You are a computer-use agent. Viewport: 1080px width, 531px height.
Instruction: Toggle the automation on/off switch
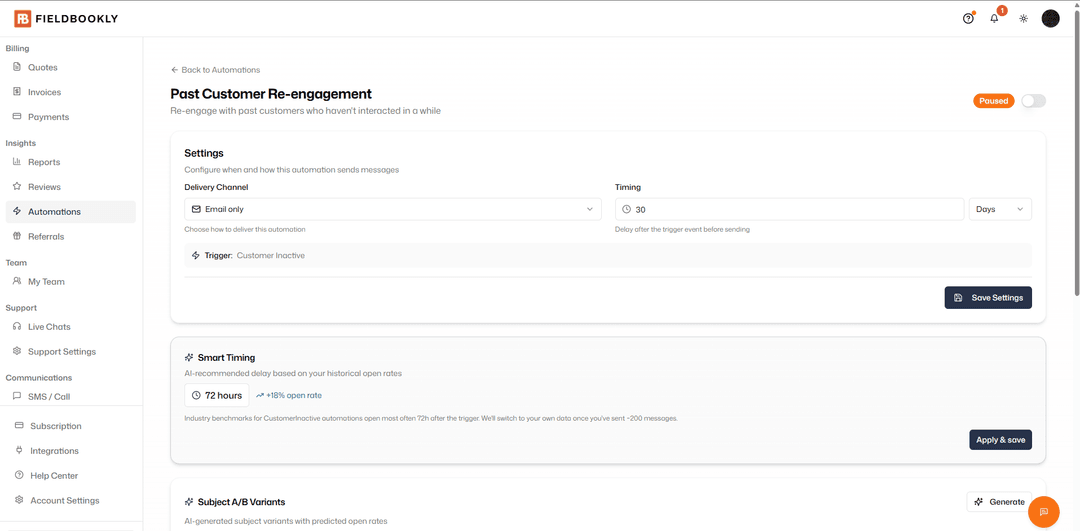tap(1033, 101)
